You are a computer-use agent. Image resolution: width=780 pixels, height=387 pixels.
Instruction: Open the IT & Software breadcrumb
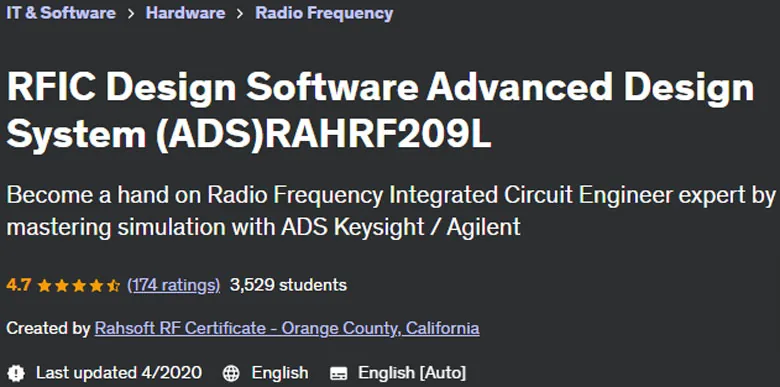(x=61, y=13)
